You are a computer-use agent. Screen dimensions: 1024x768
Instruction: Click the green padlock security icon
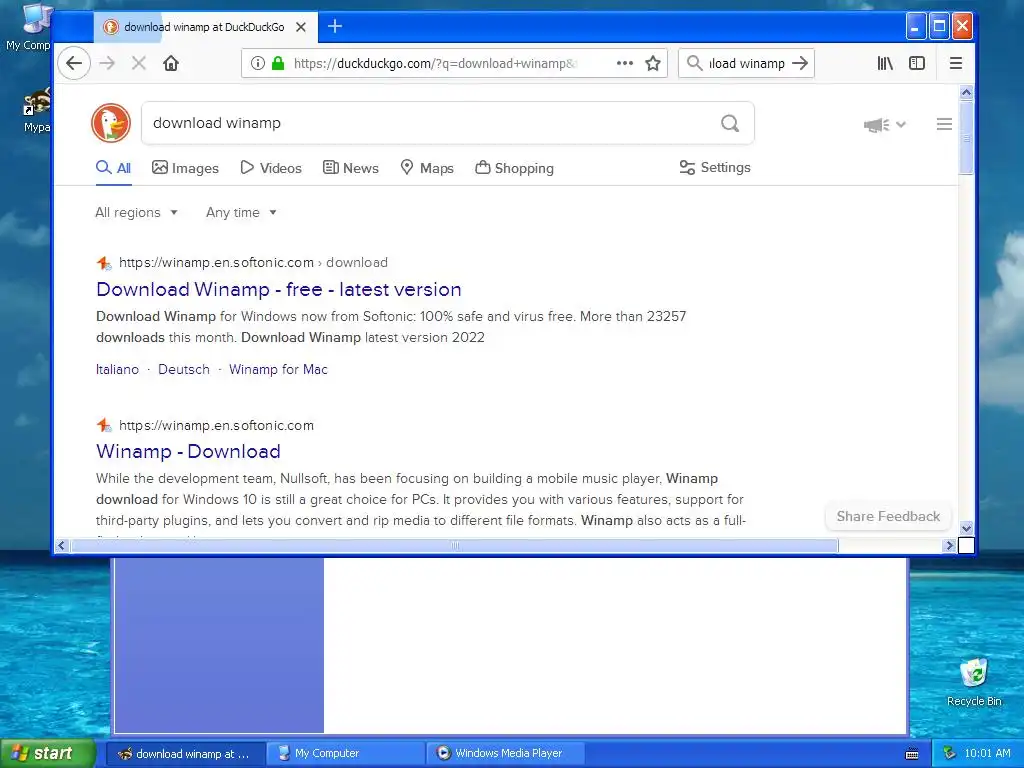pyautogui.click(x=278, y=63)
